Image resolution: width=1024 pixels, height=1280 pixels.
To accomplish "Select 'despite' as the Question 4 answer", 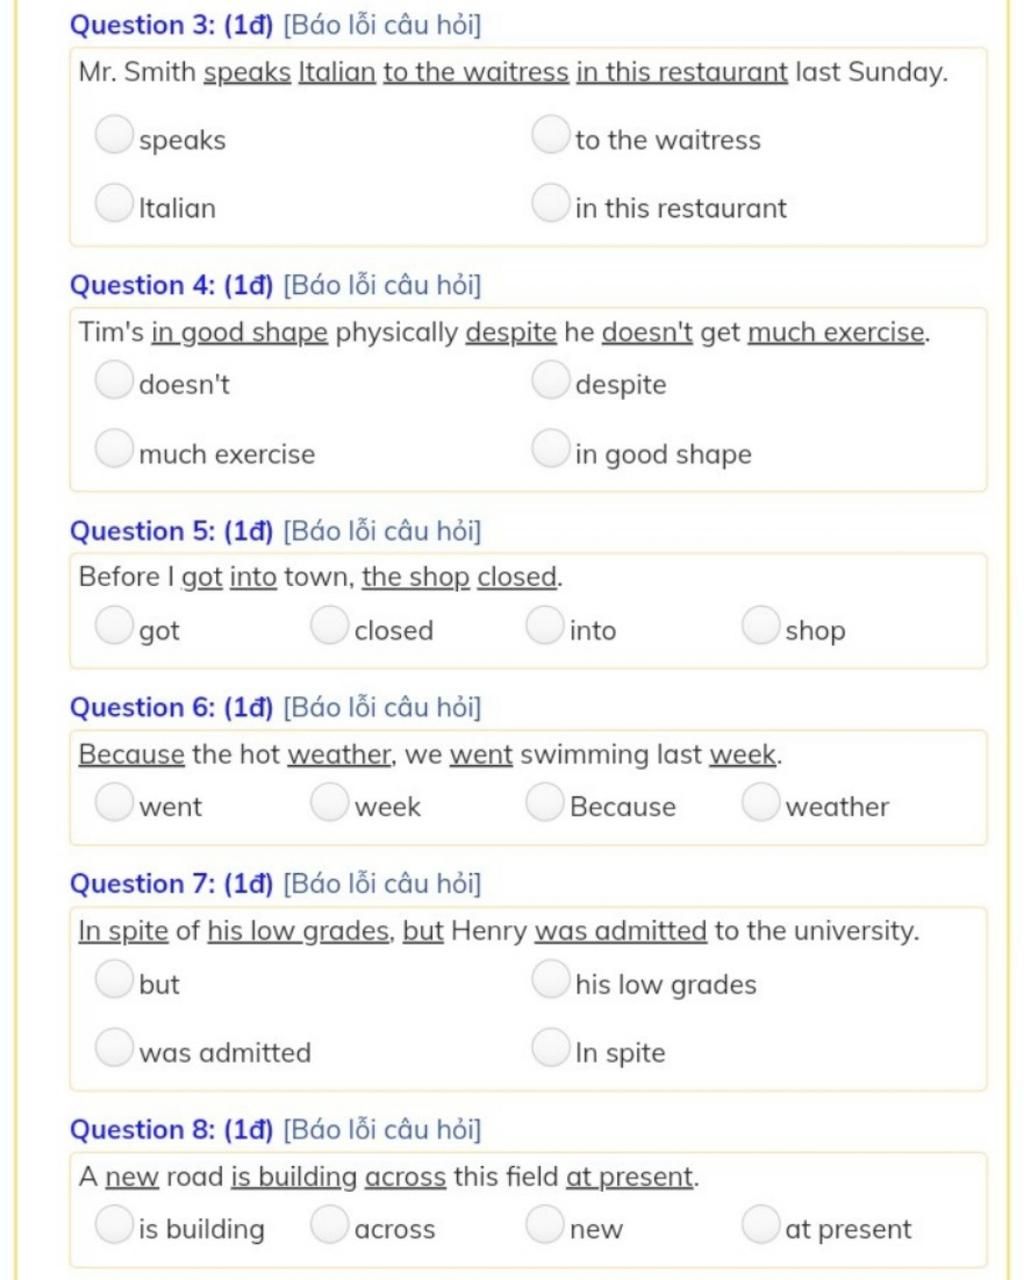I will tap(550, 379).
